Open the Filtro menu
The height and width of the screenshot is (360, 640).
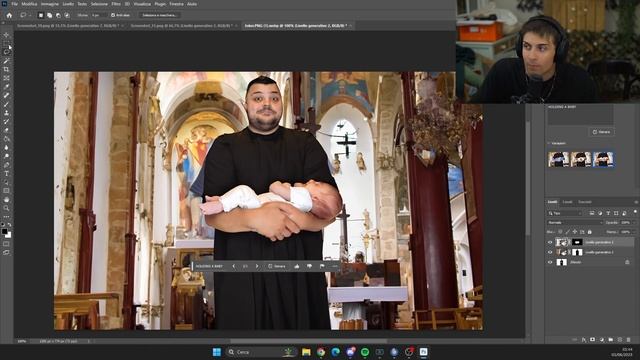[x=116, y=4]
